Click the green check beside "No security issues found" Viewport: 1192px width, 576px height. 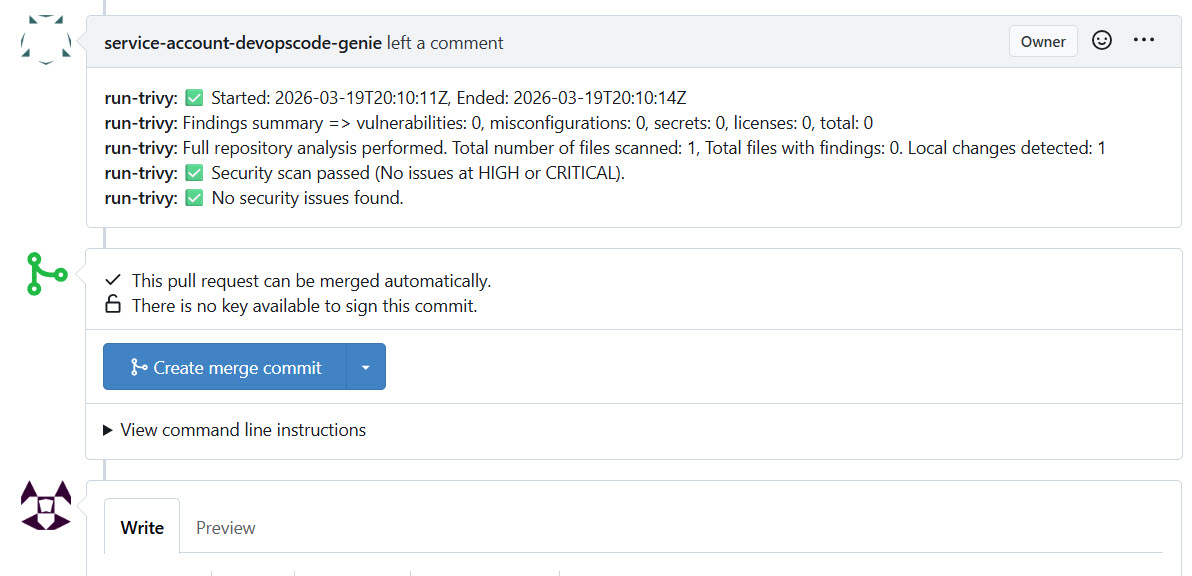tap(194, 198)
